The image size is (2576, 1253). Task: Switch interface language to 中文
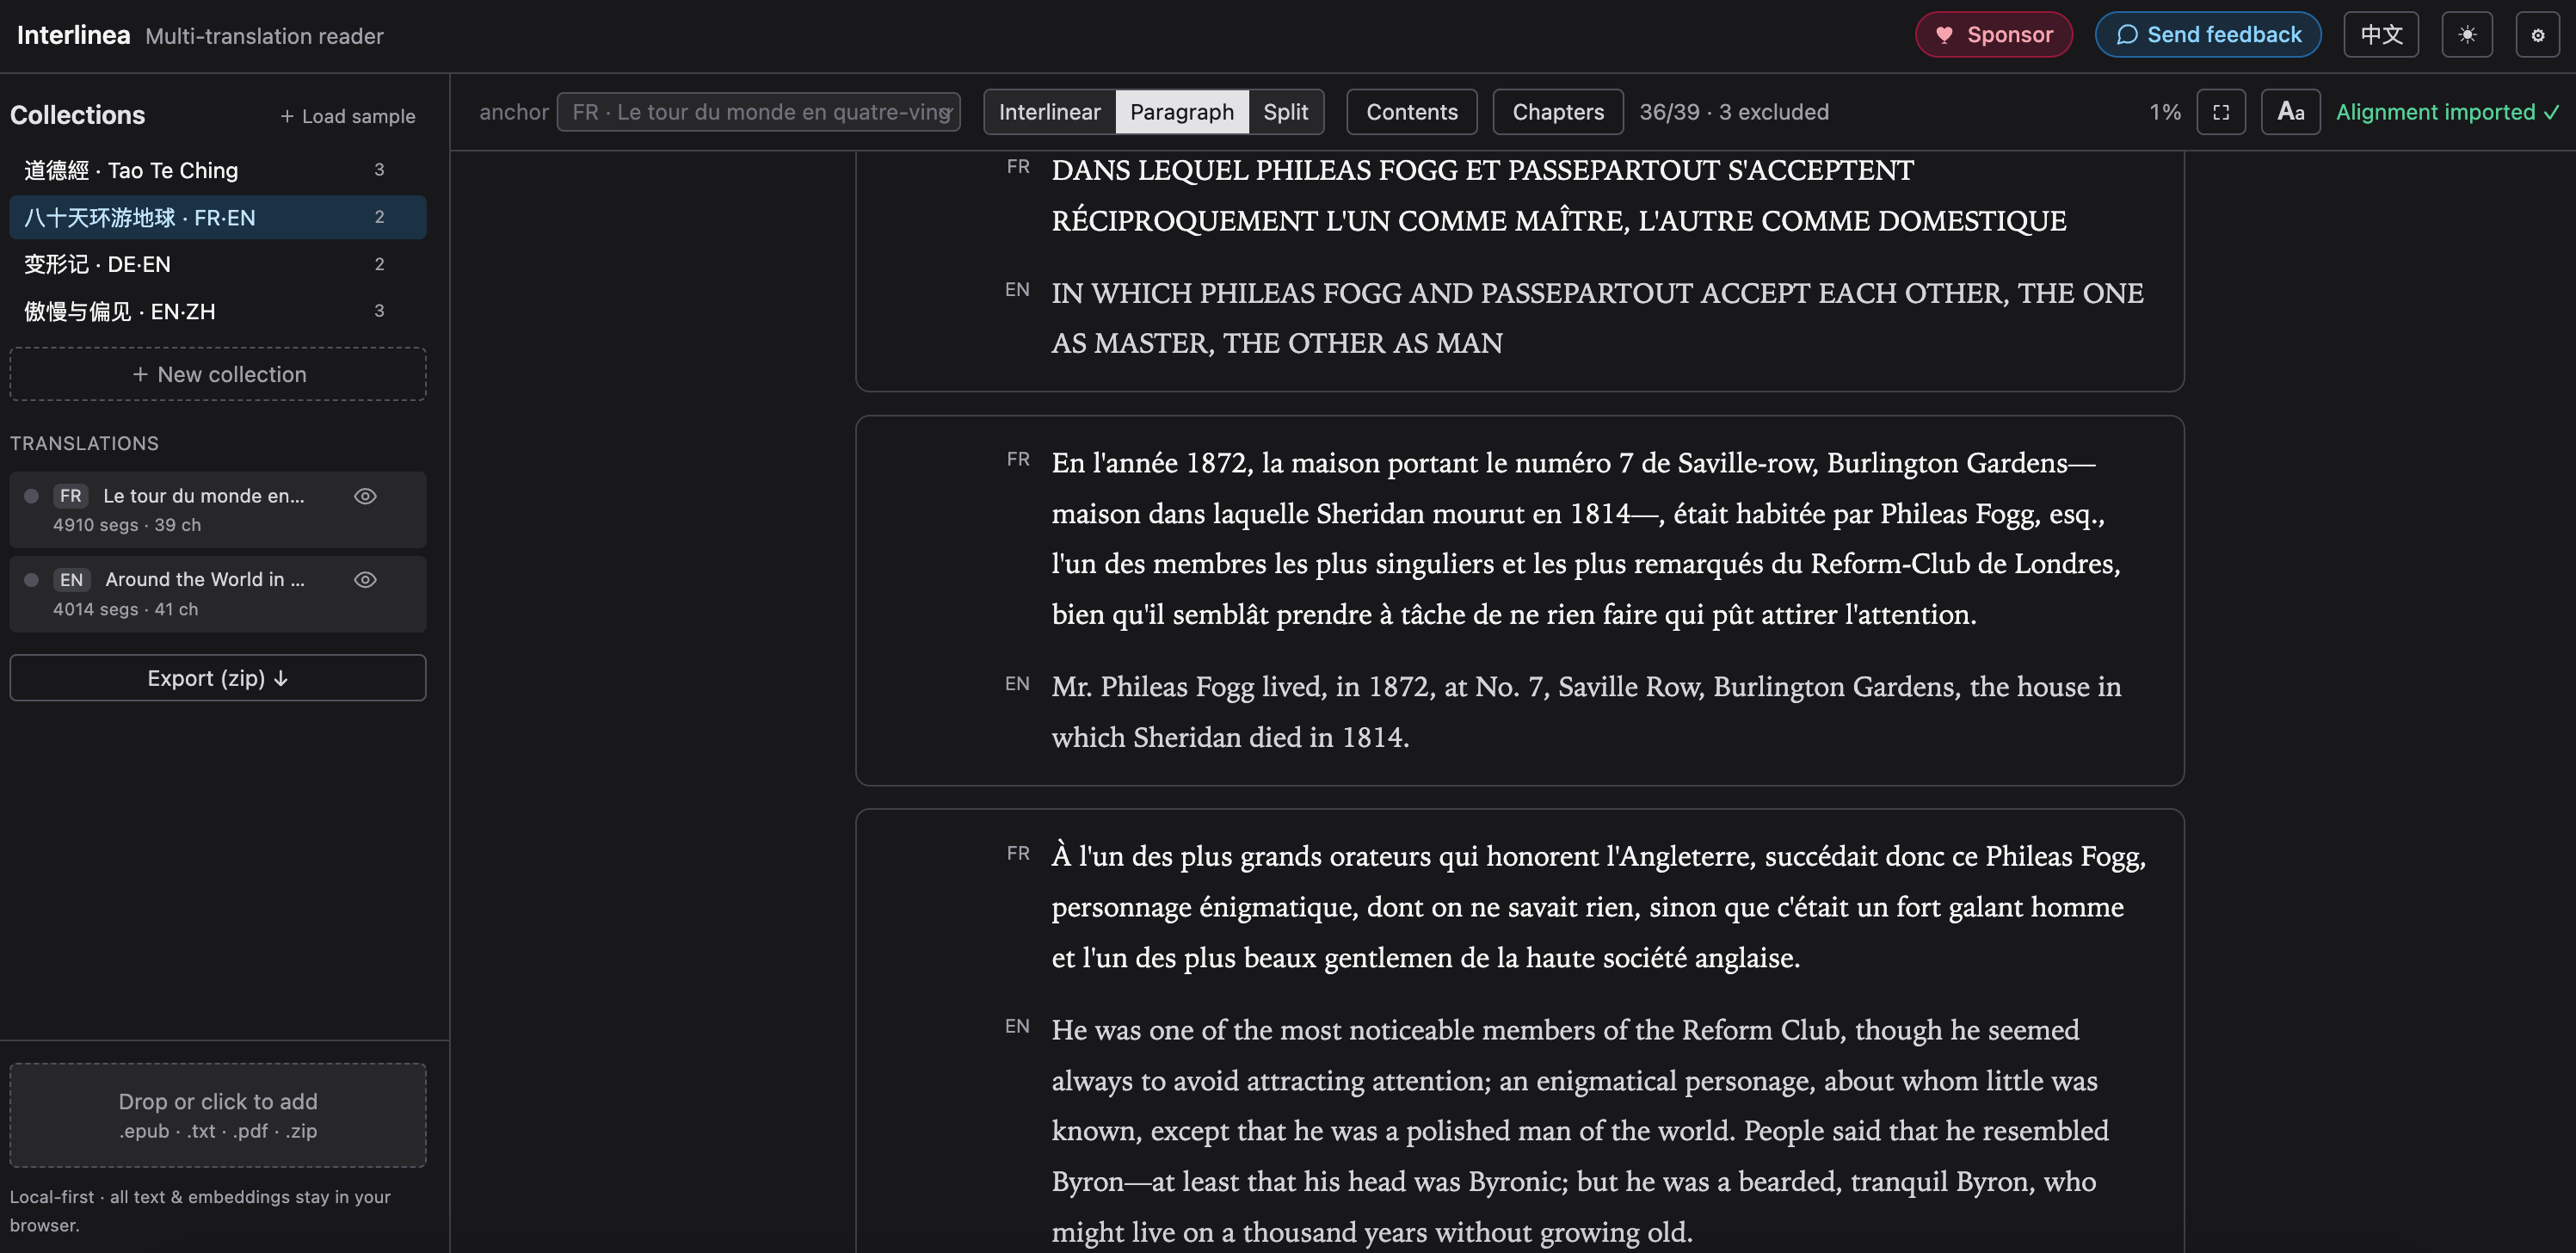coord(2380,35)
